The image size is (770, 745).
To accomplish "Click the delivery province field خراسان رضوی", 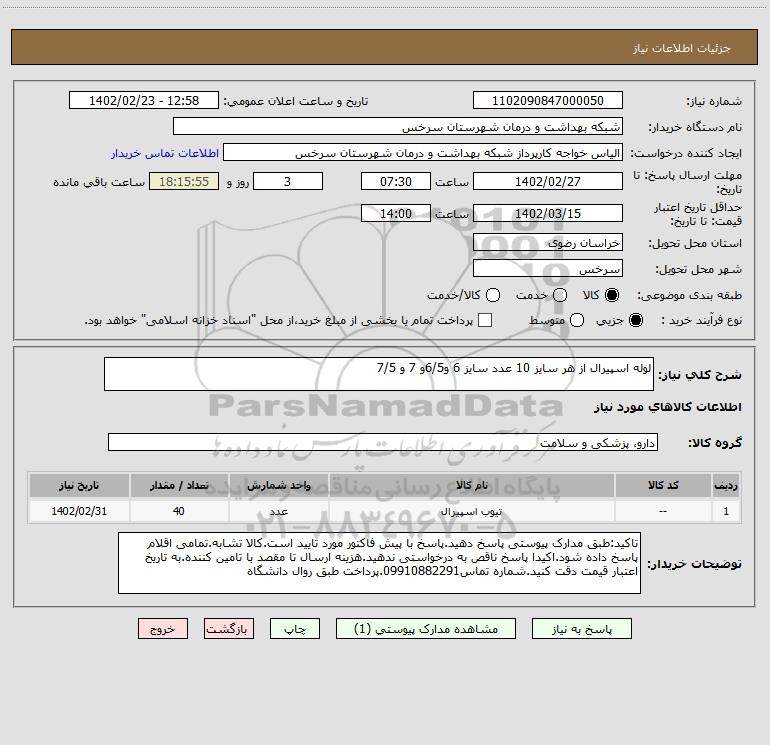I will point(548,243).
